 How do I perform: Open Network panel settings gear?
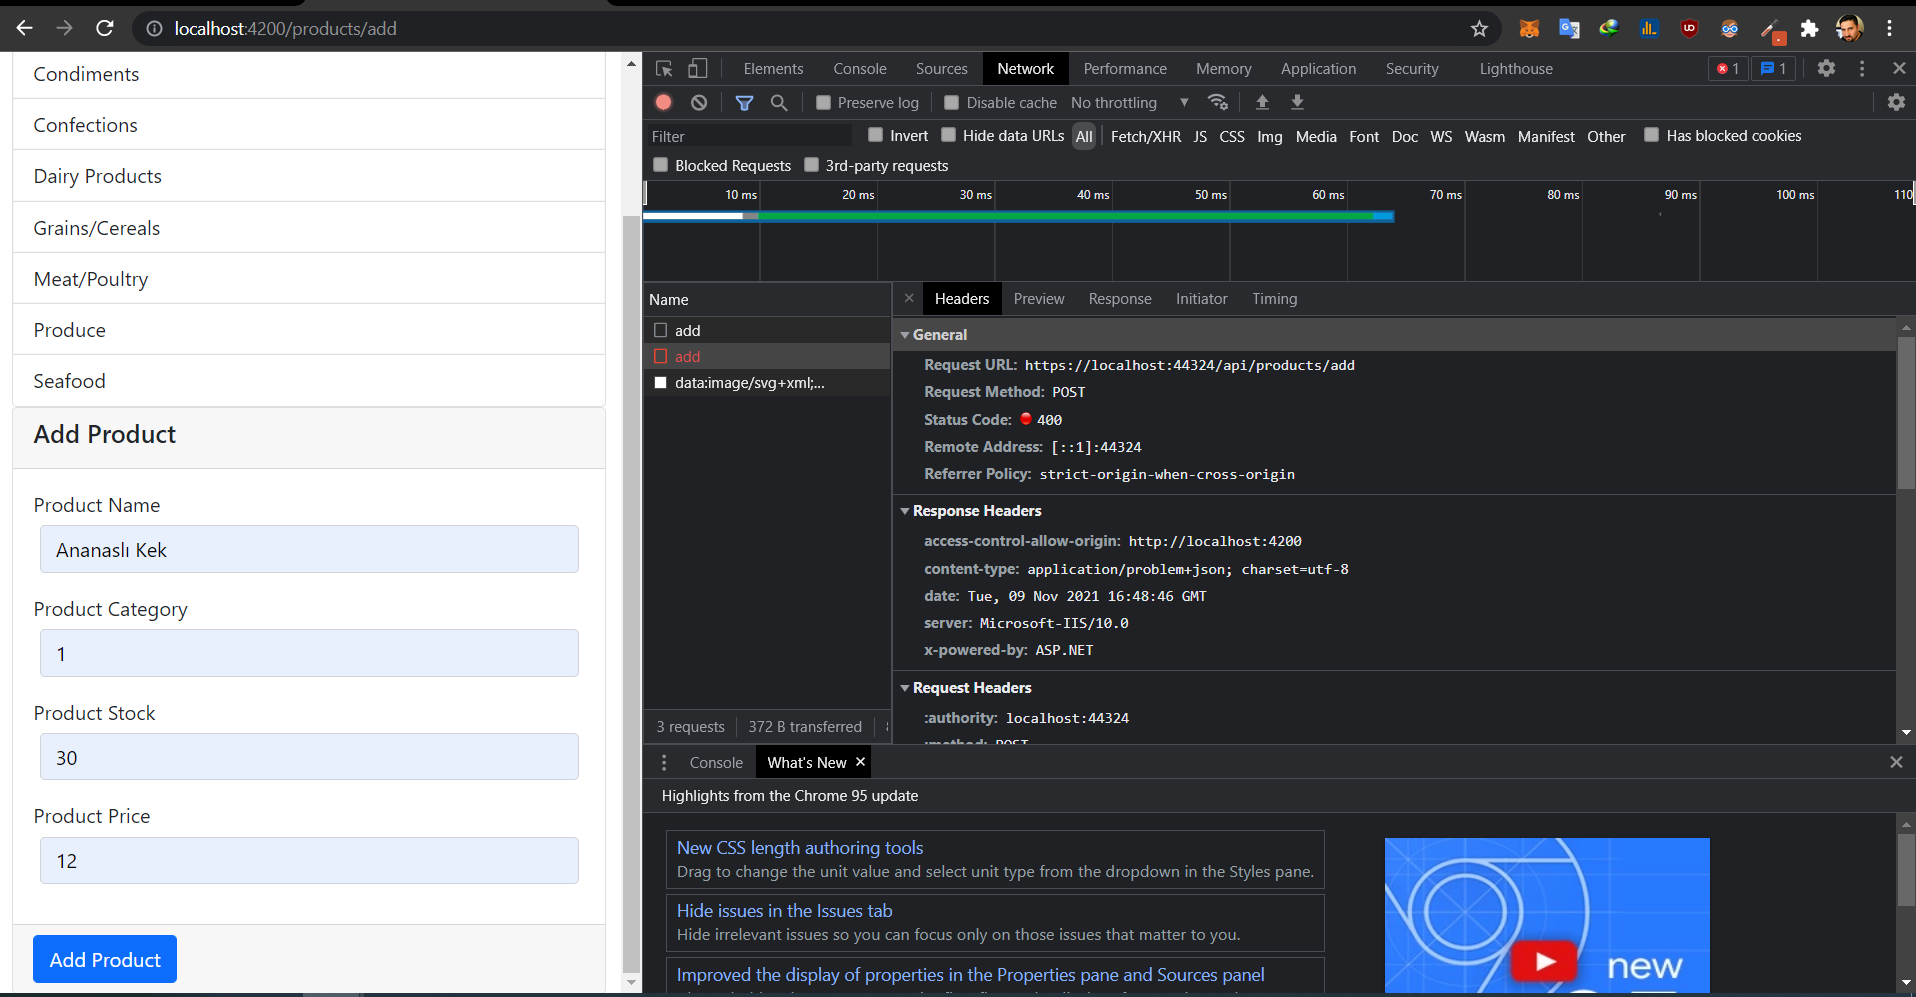1896,102
